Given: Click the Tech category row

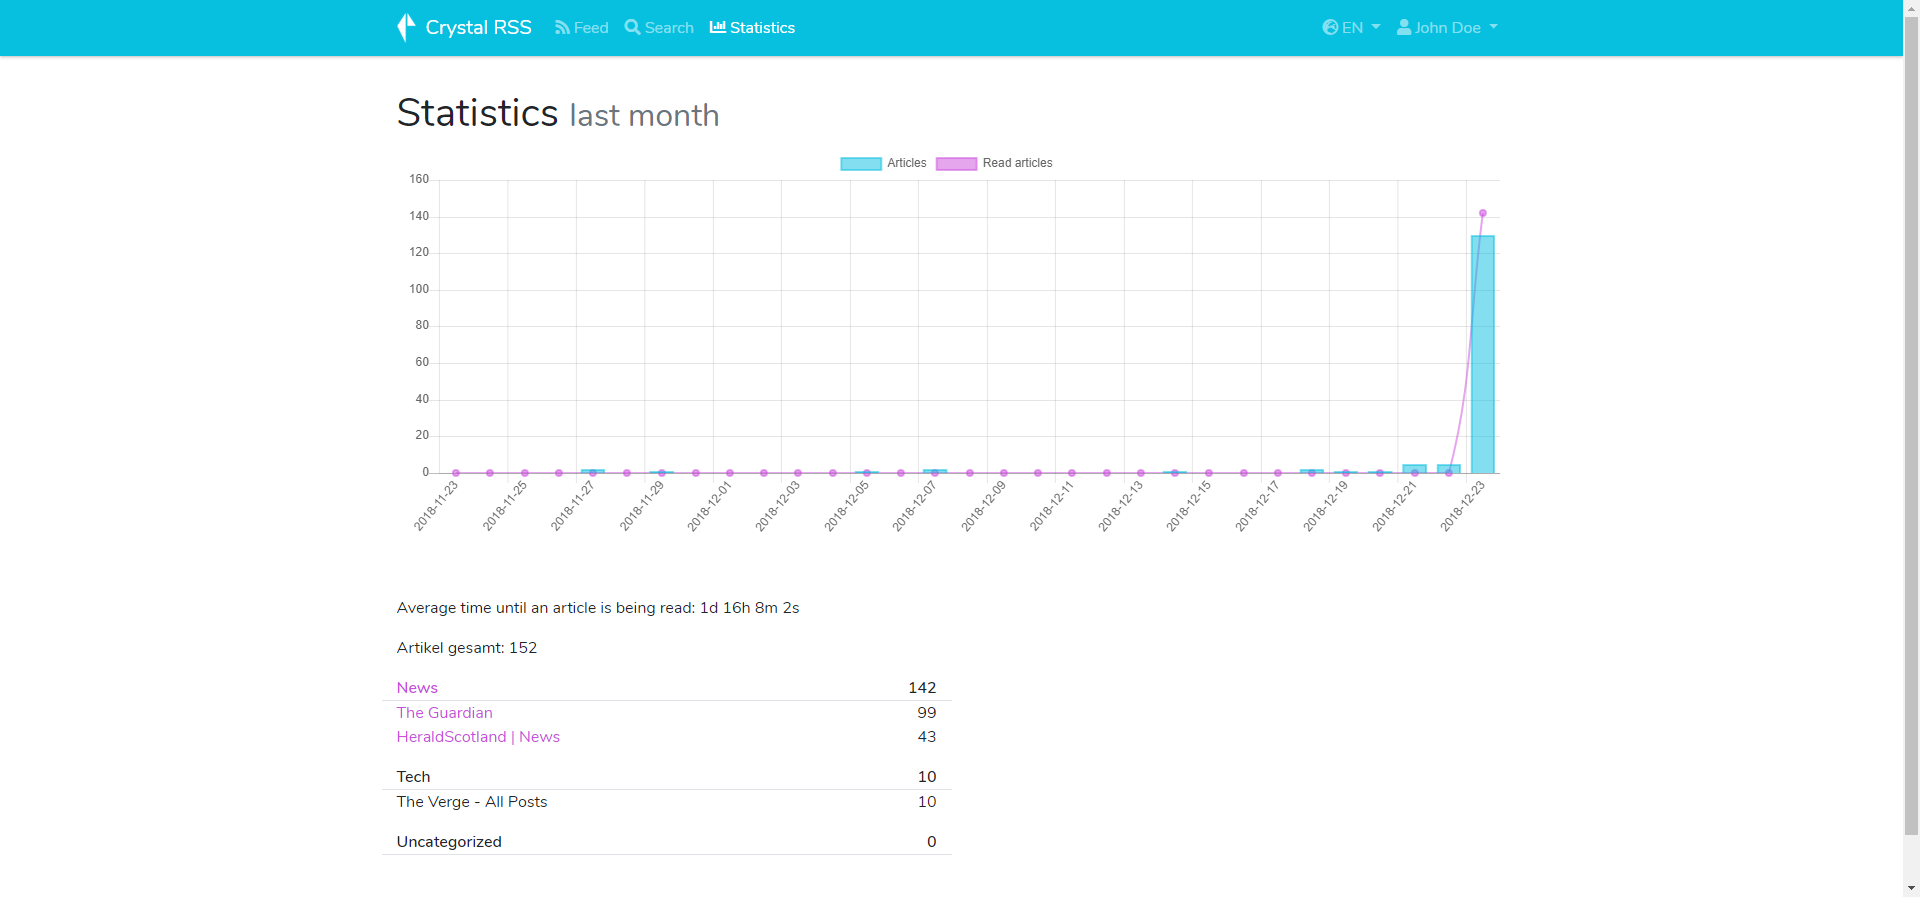Looking at the screenshot, I should click(666, 777).
